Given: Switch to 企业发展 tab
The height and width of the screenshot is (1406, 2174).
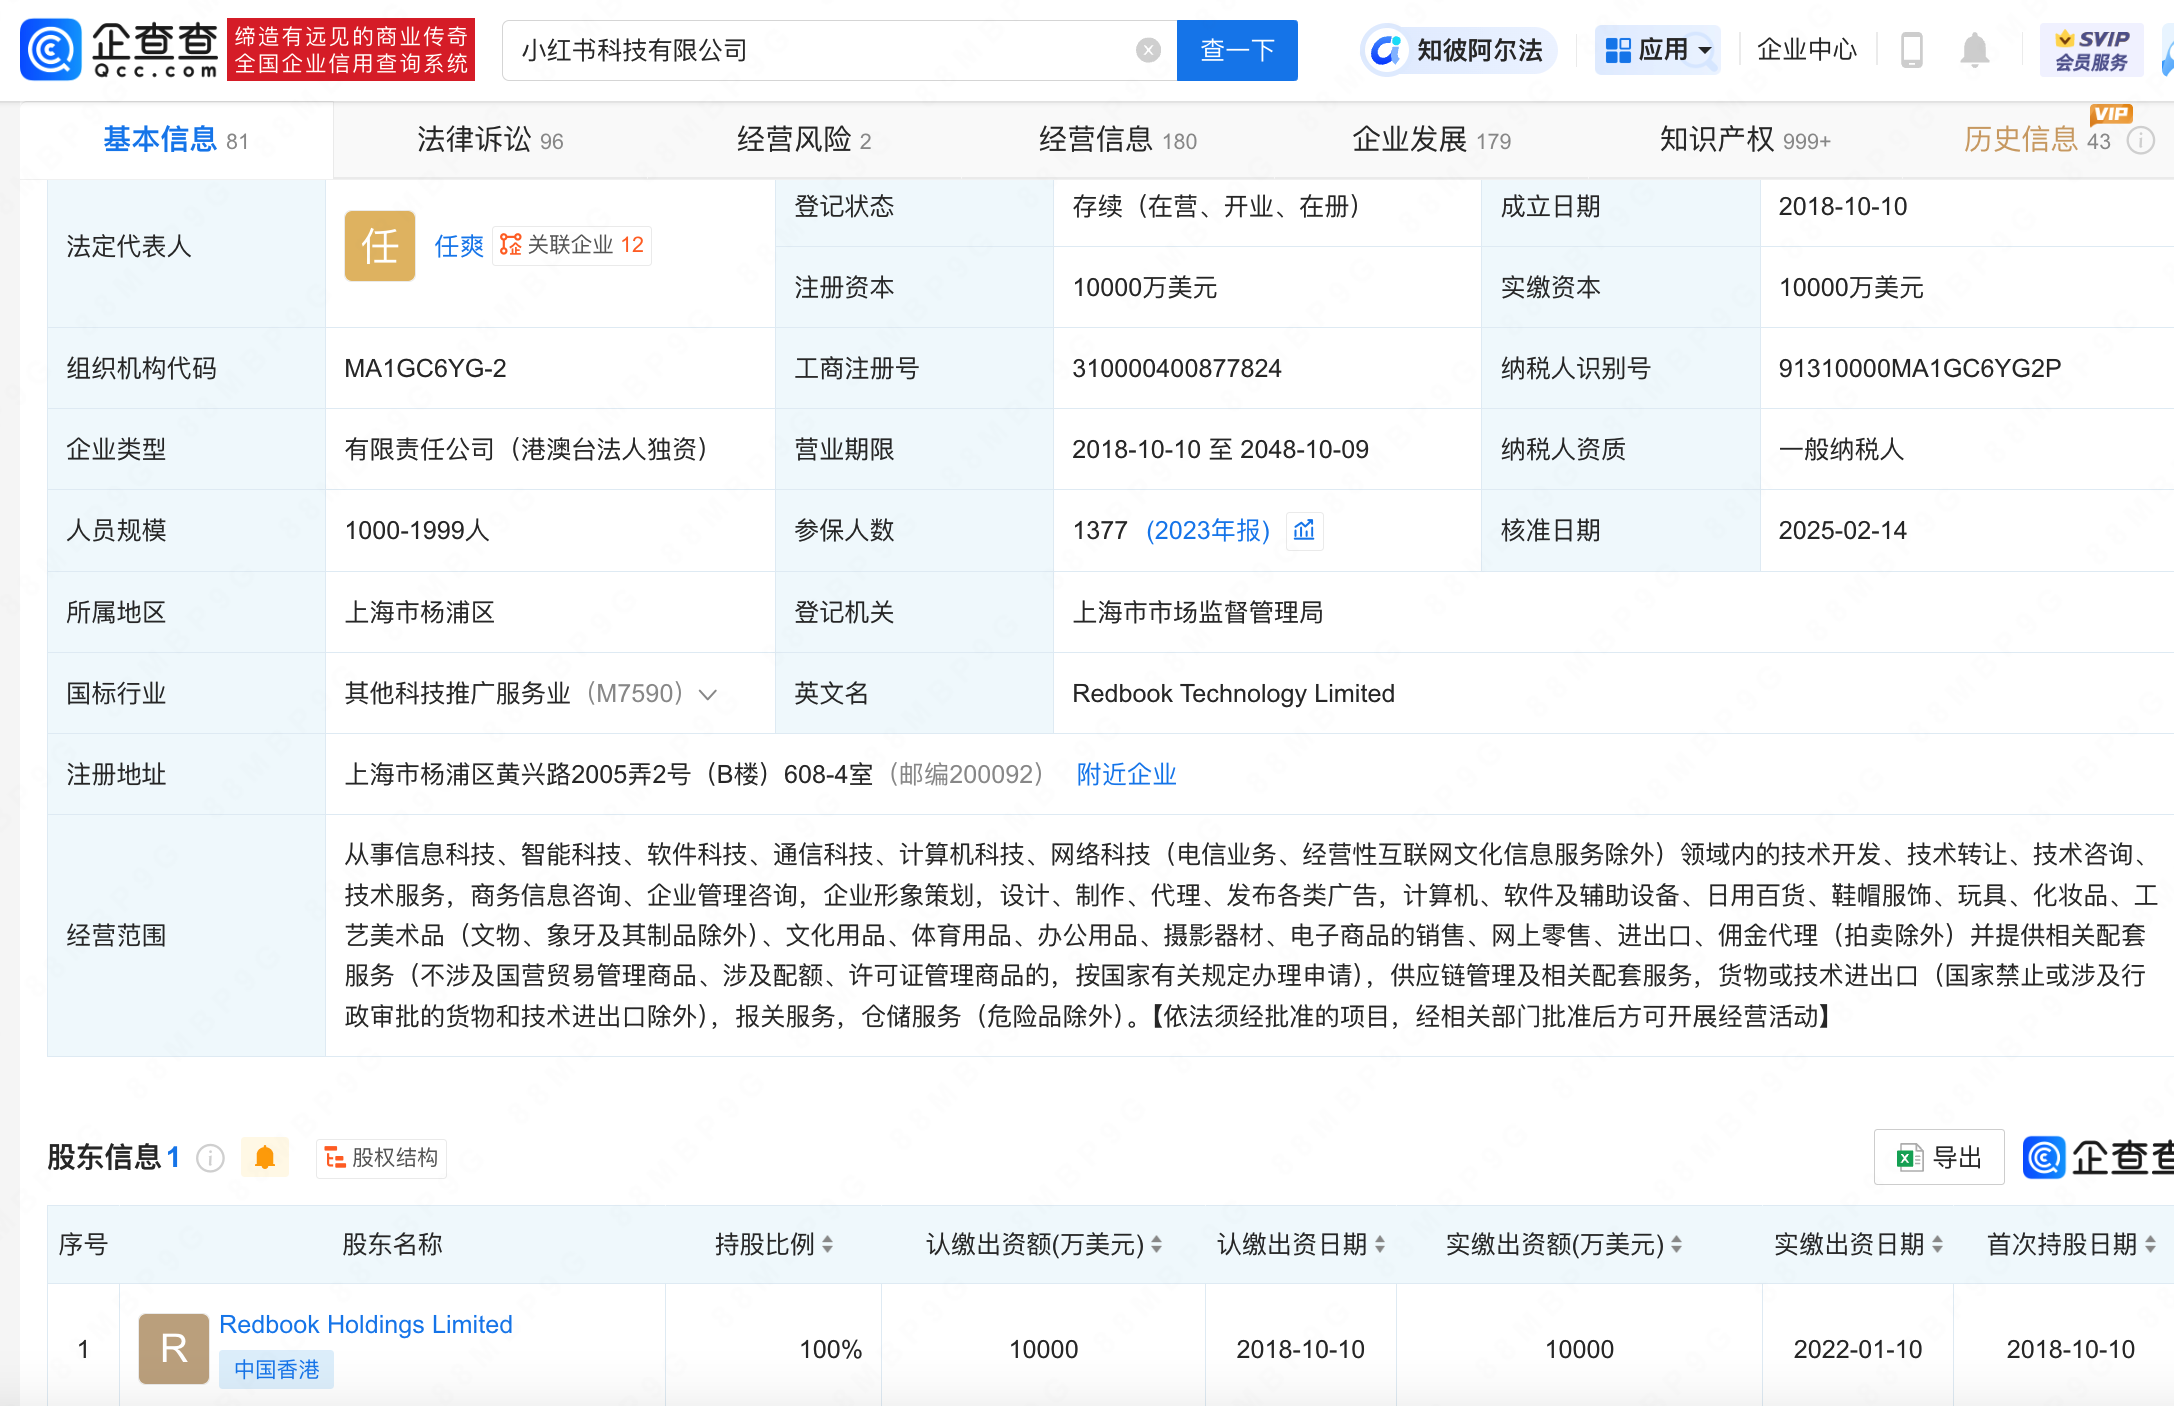Looking at the screenshot, I should tap(1431, 140).
